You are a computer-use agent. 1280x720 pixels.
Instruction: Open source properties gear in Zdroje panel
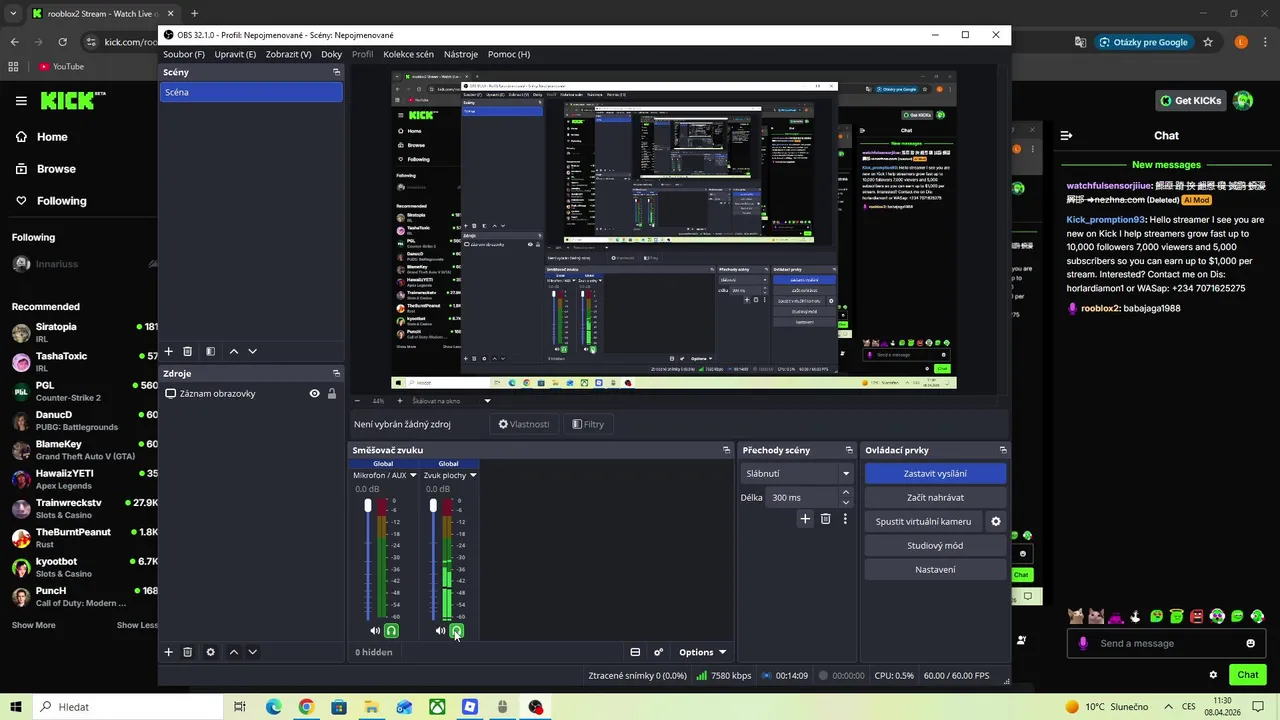click(x=210, y=652)
